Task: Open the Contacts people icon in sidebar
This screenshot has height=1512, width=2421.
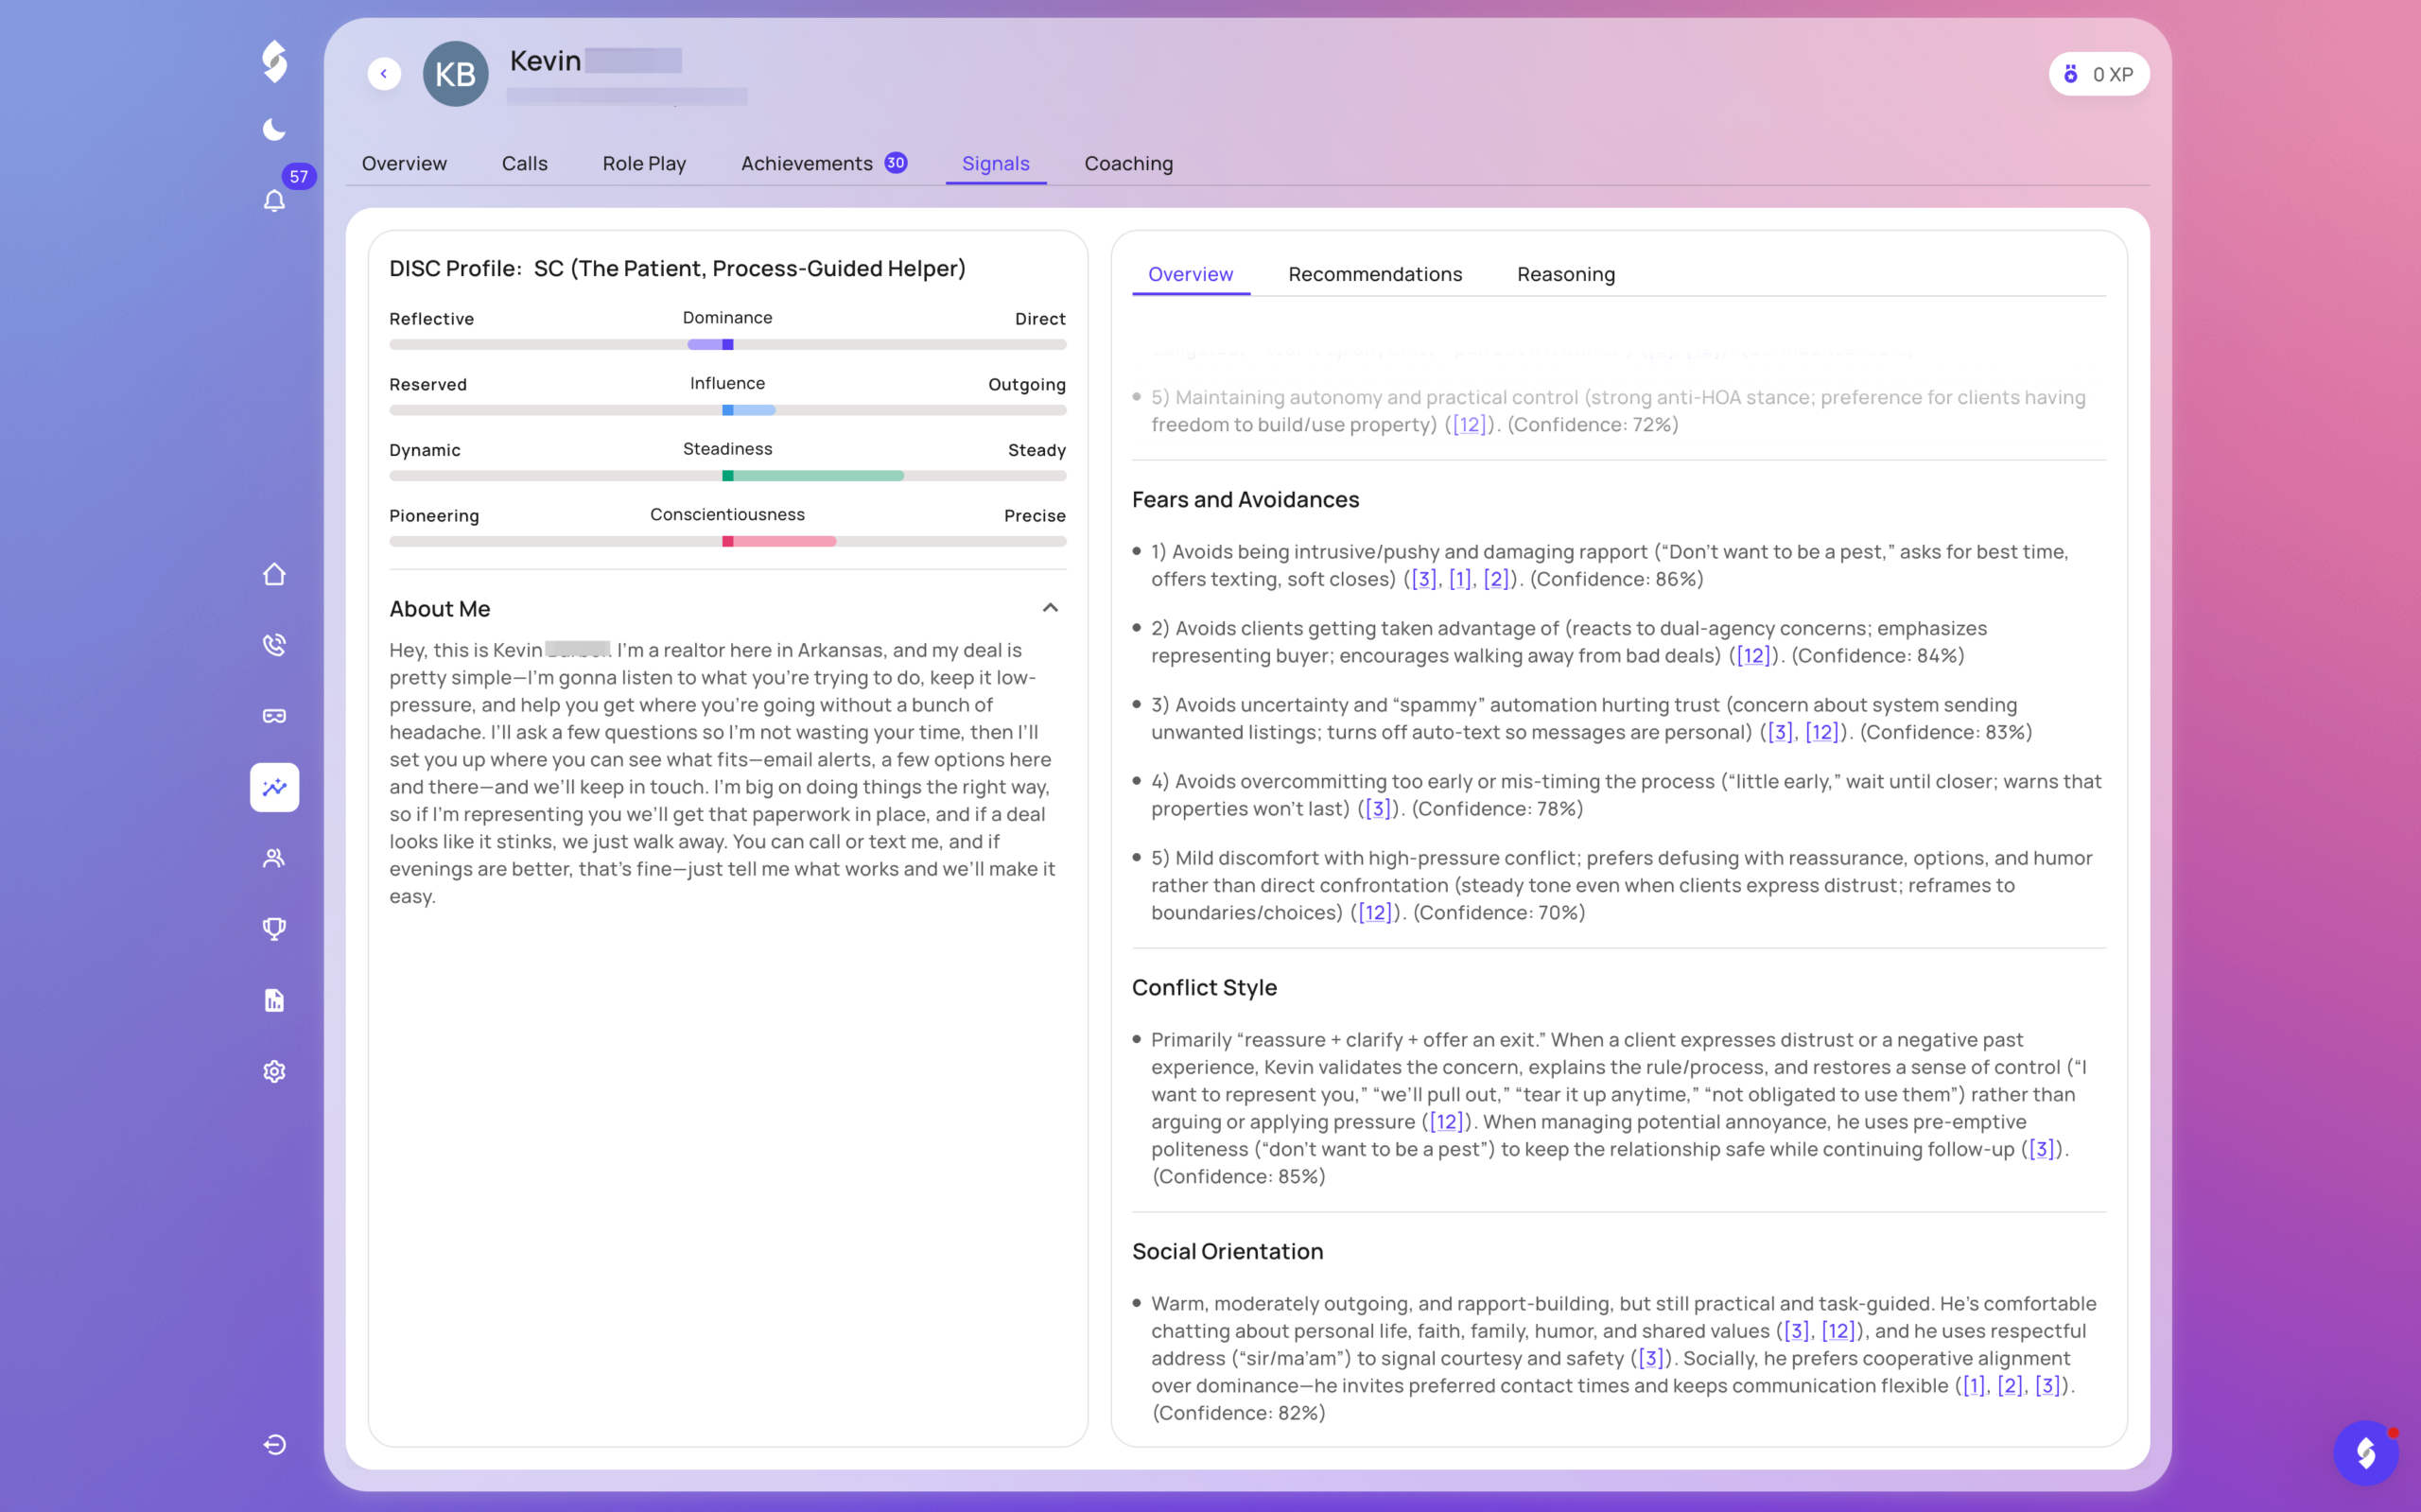Action: pos(274,857)
